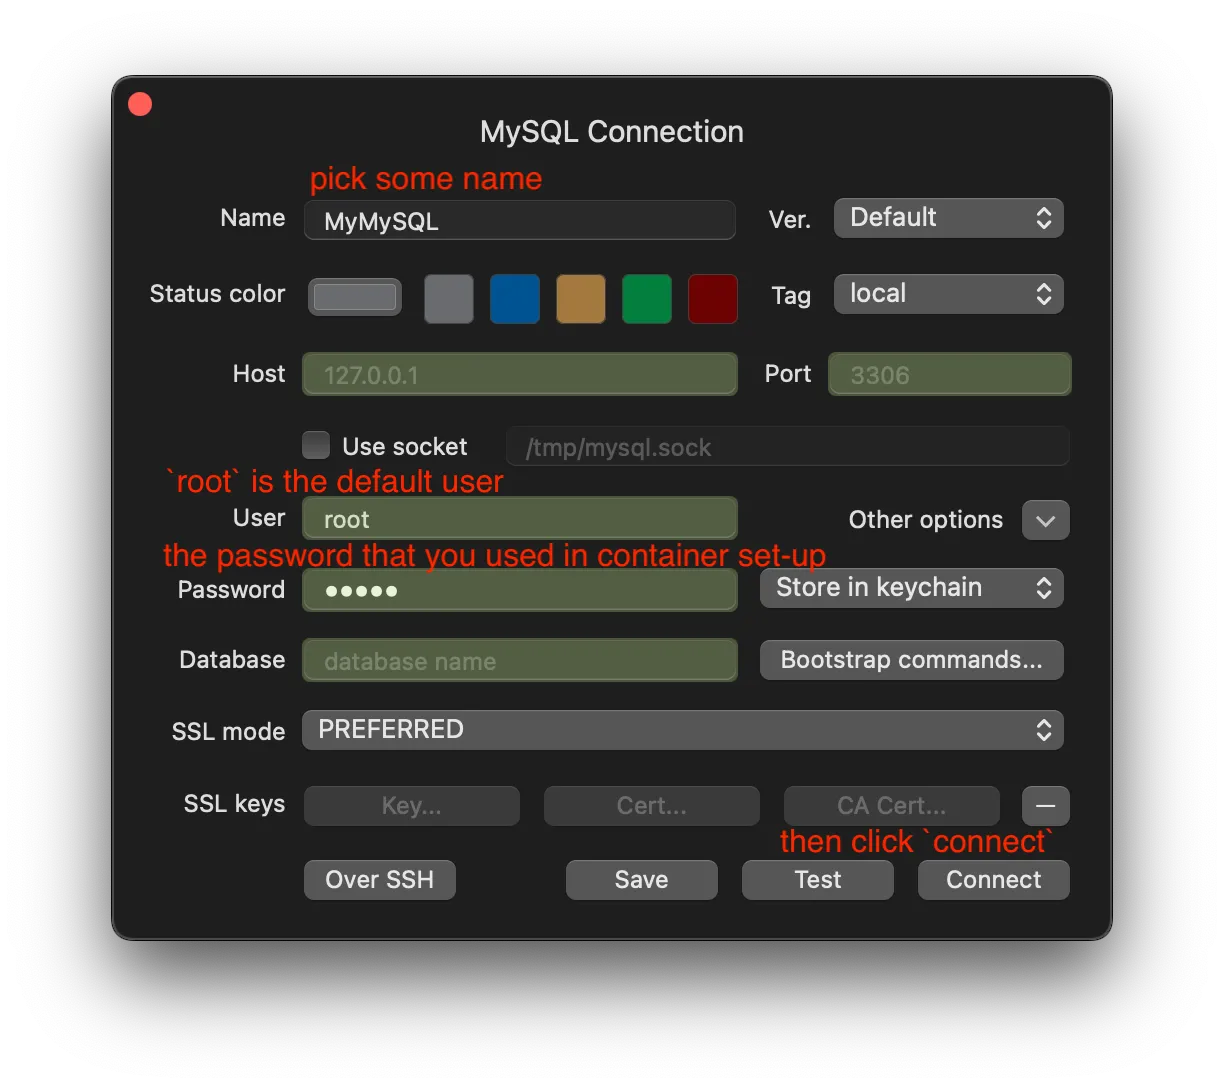Image resolution: width=1224 pixels, height=1088 pixels.
Task: Select the empty gray status color well
Action: pyautogui.click(x=355, y=297)
